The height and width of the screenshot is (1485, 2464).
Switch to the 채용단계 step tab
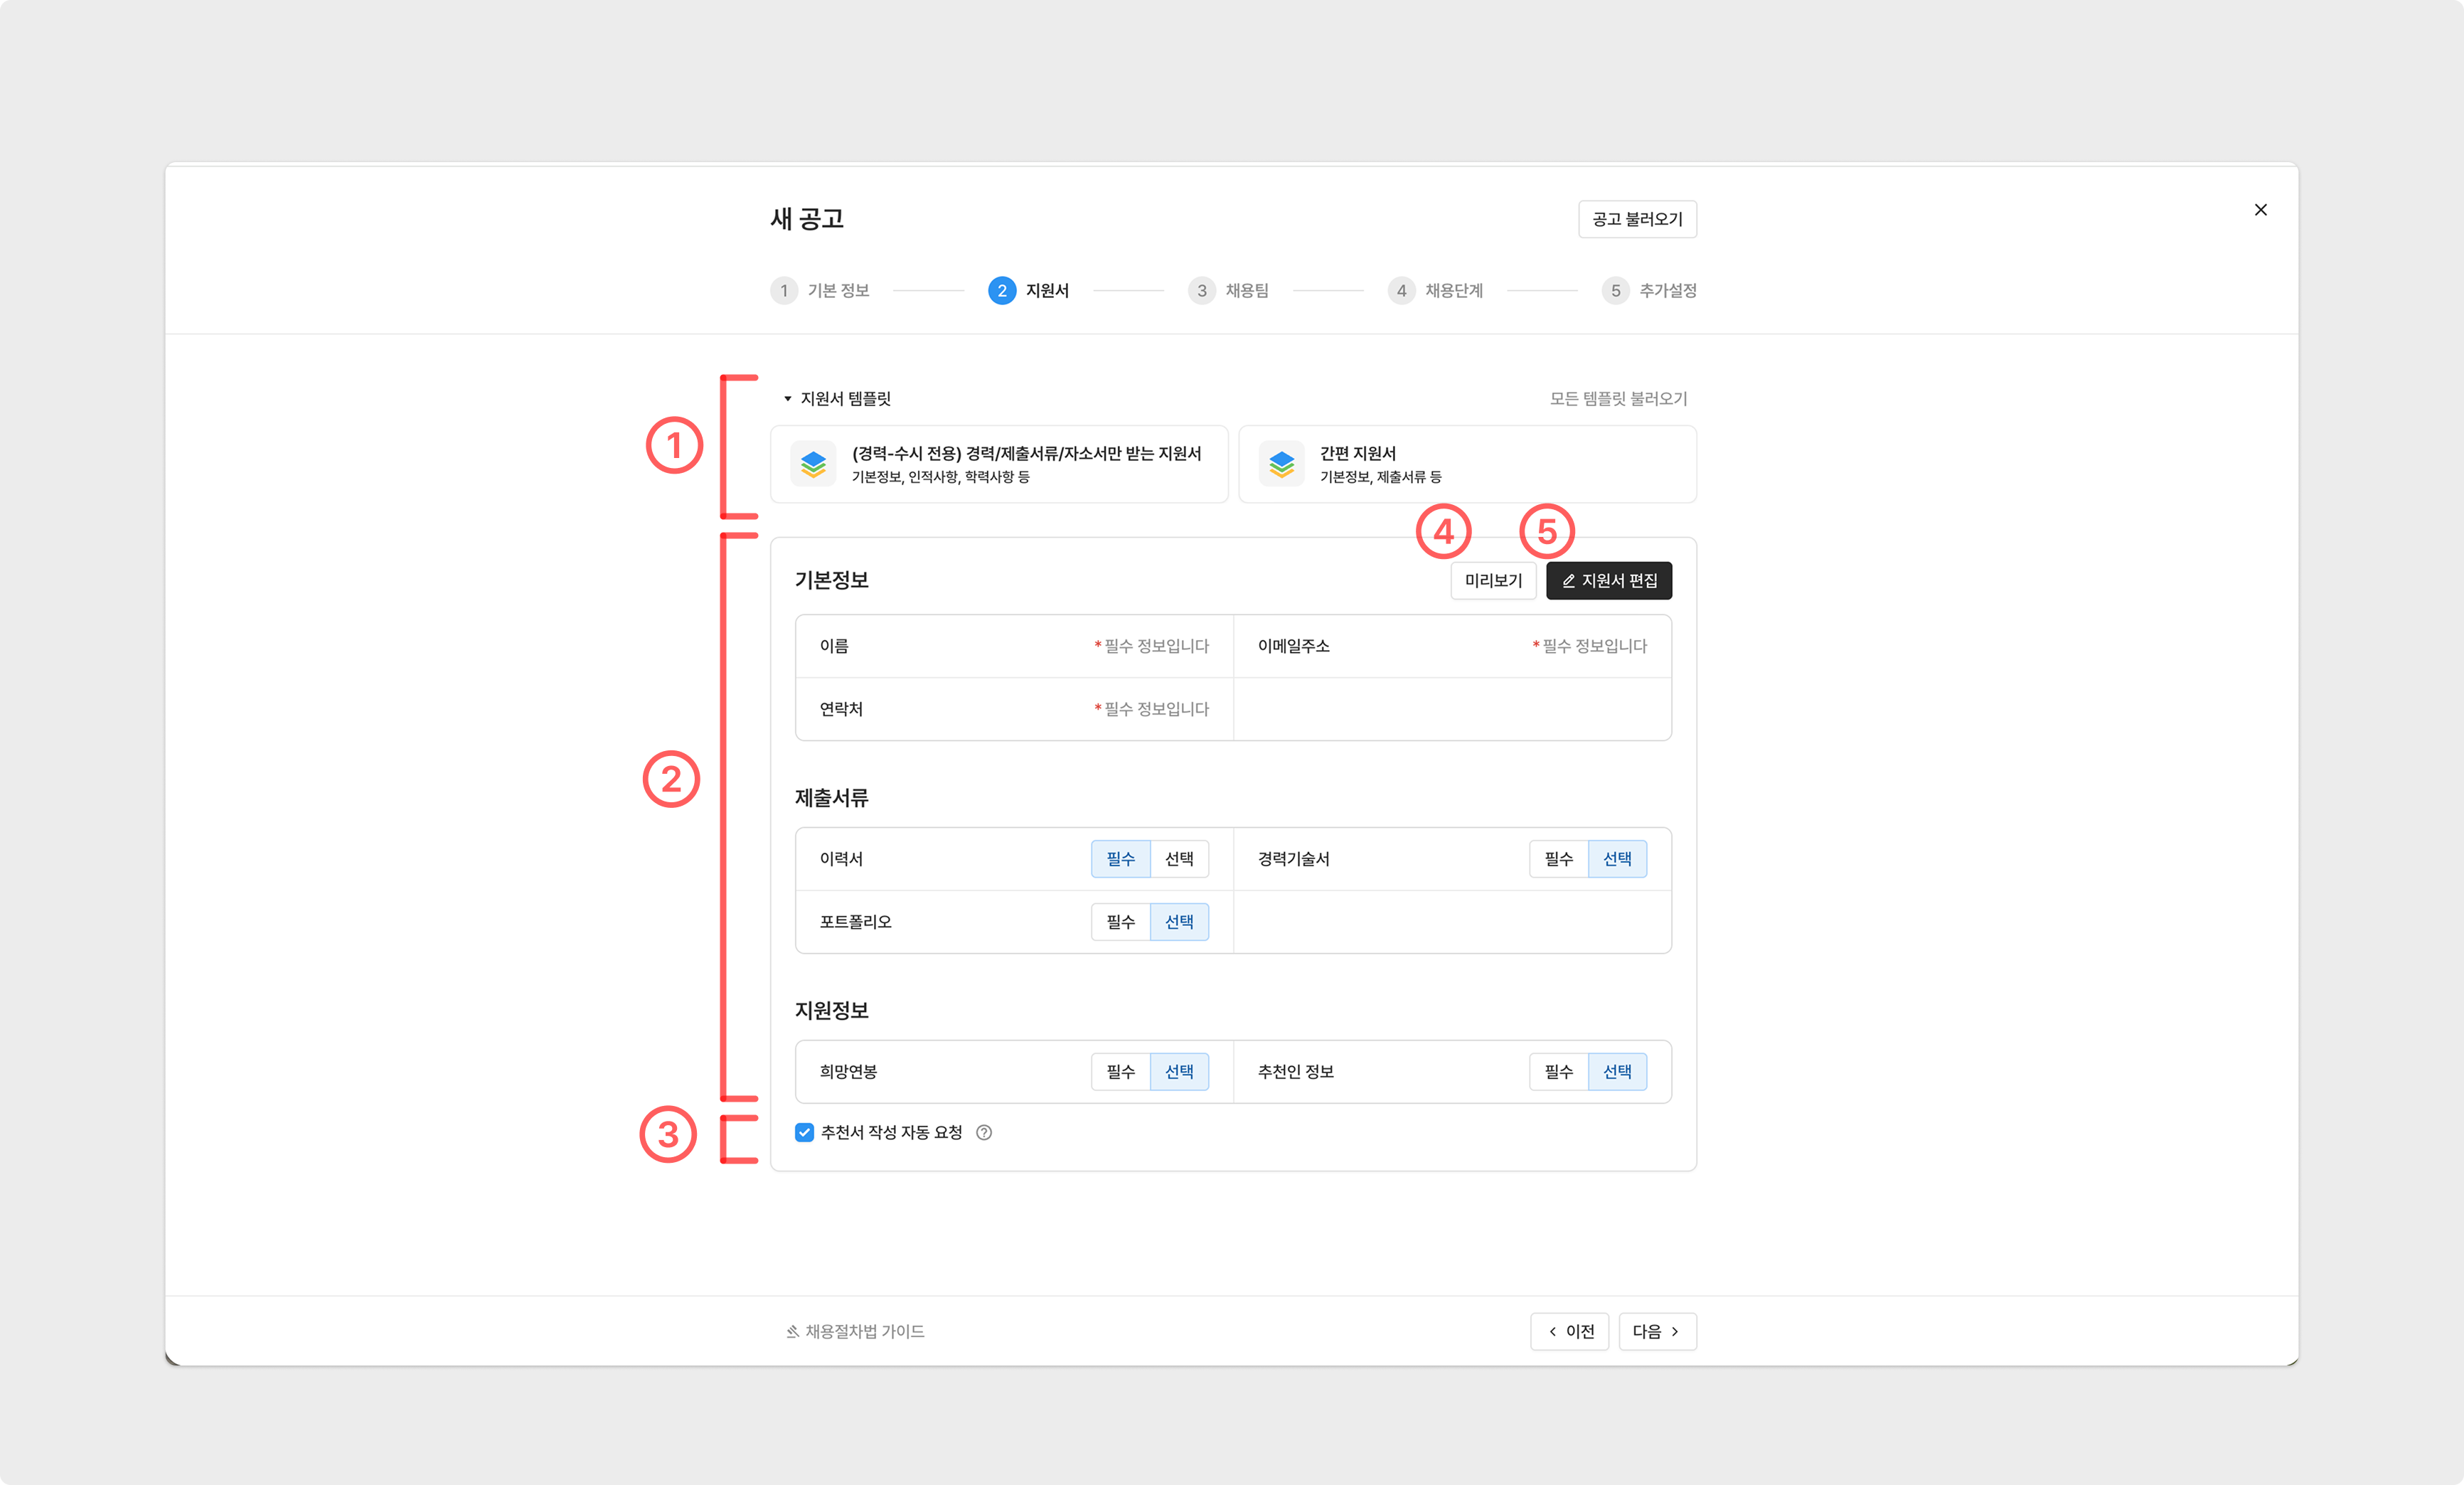[x=1453, y=290]
